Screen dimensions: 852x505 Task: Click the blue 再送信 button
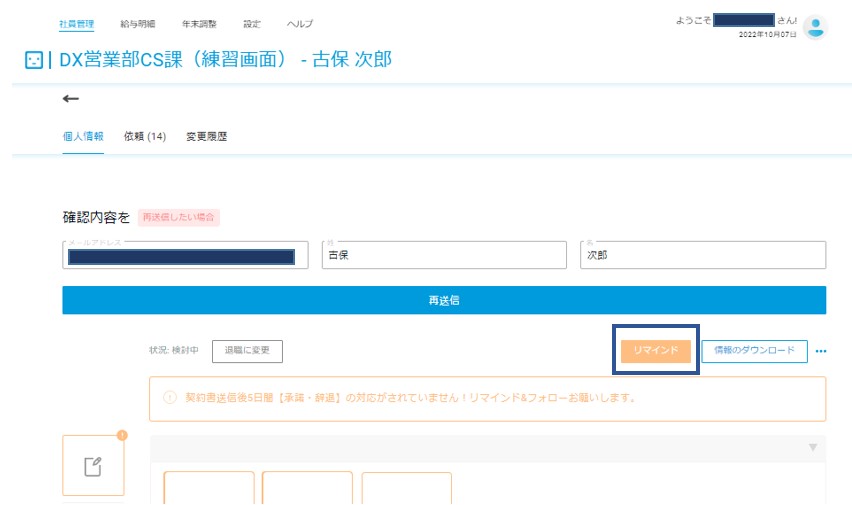click(x=444, y=300)
